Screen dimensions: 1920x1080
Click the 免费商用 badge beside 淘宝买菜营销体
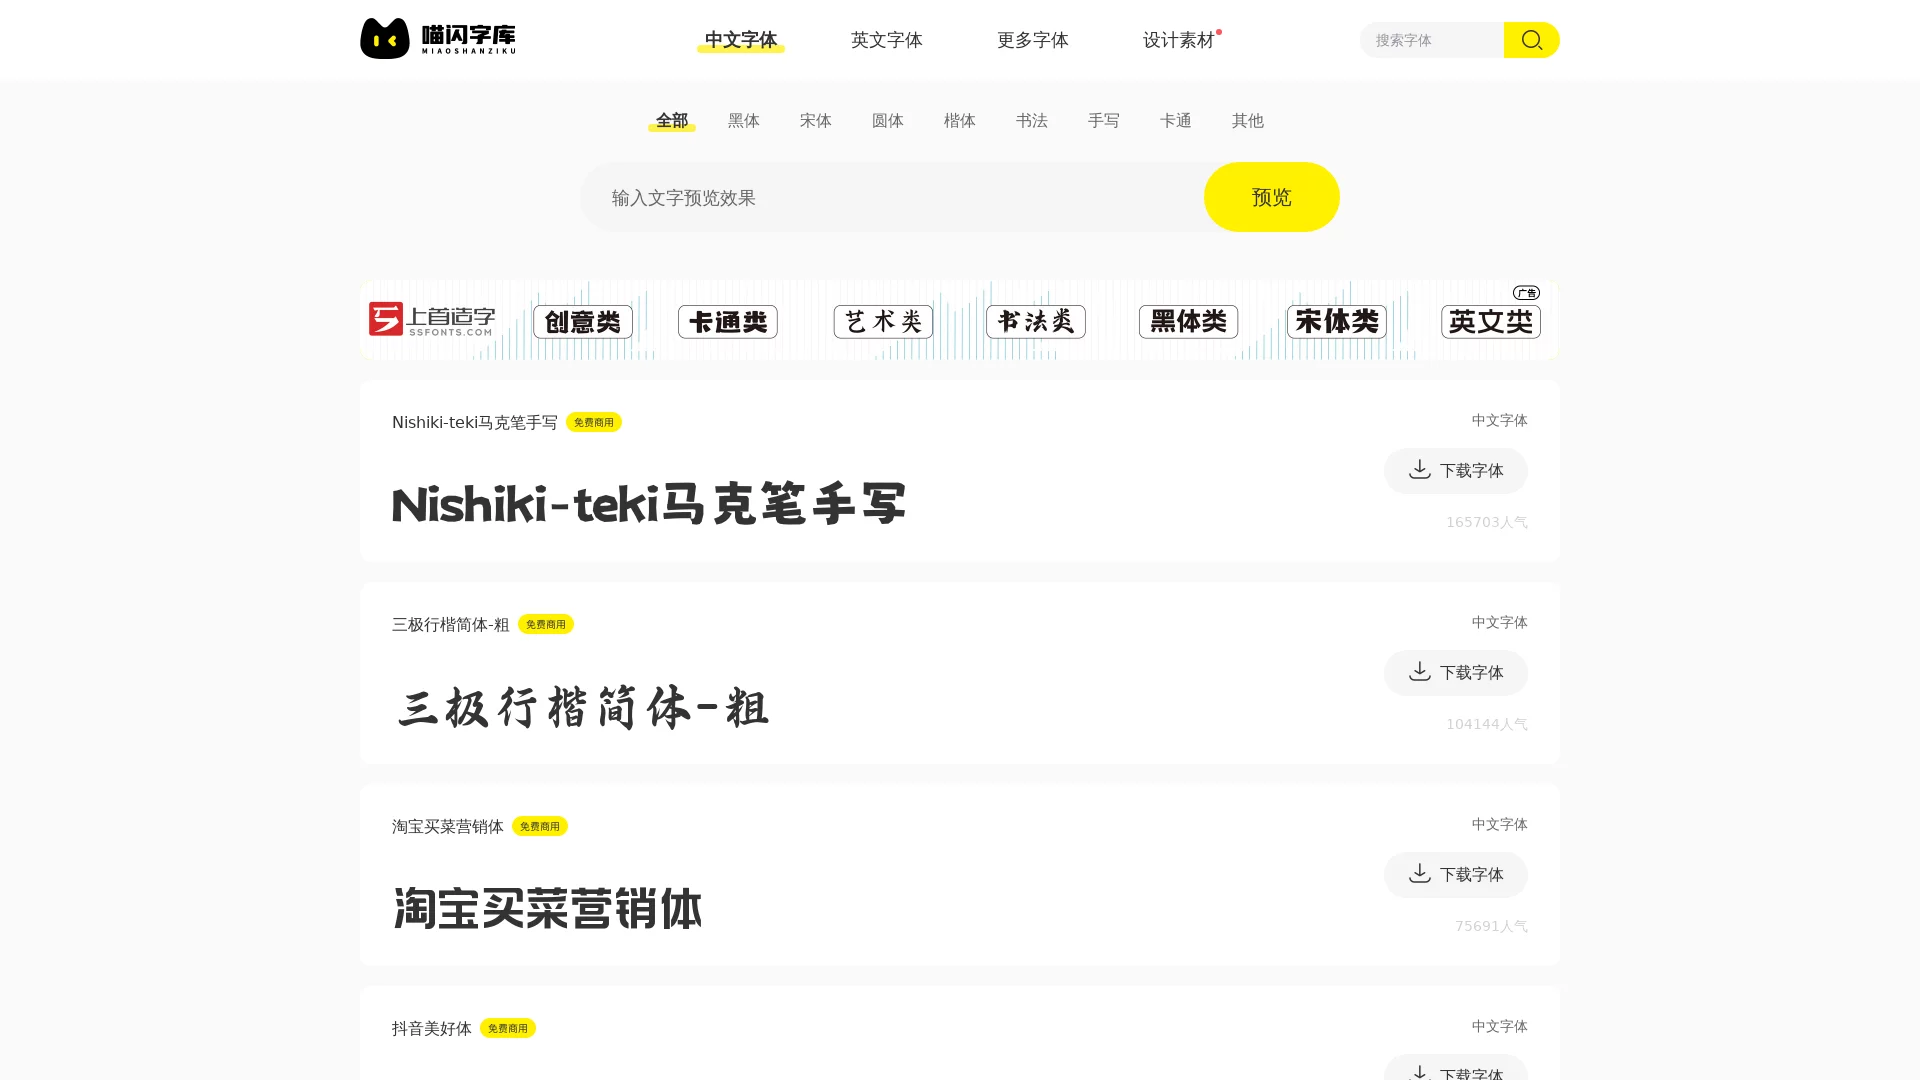541,826
